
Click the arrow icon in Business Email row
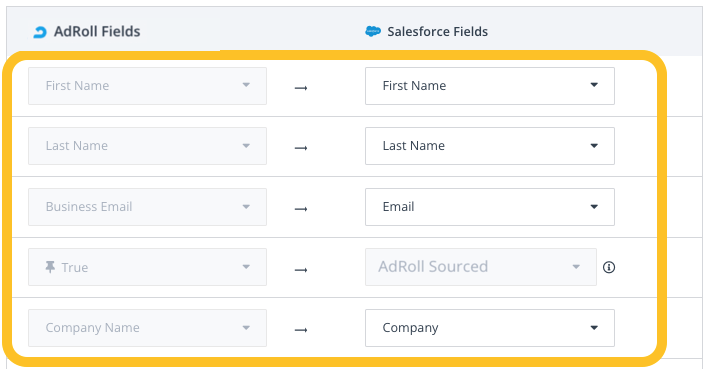pos(301,208)
